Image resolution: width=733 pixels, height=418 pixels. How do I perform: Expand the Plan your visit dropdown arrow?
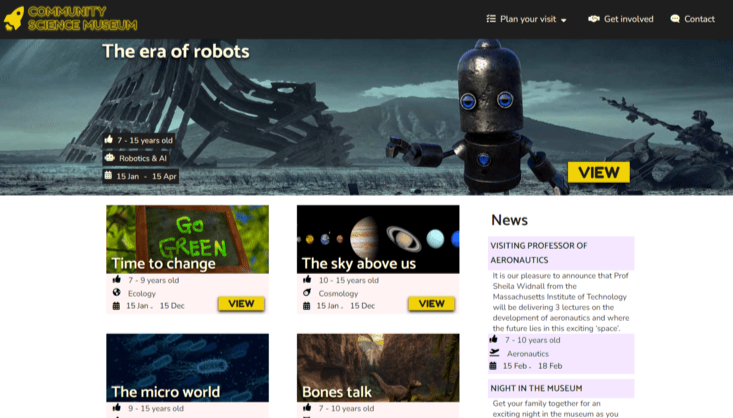tap(563, 20)
